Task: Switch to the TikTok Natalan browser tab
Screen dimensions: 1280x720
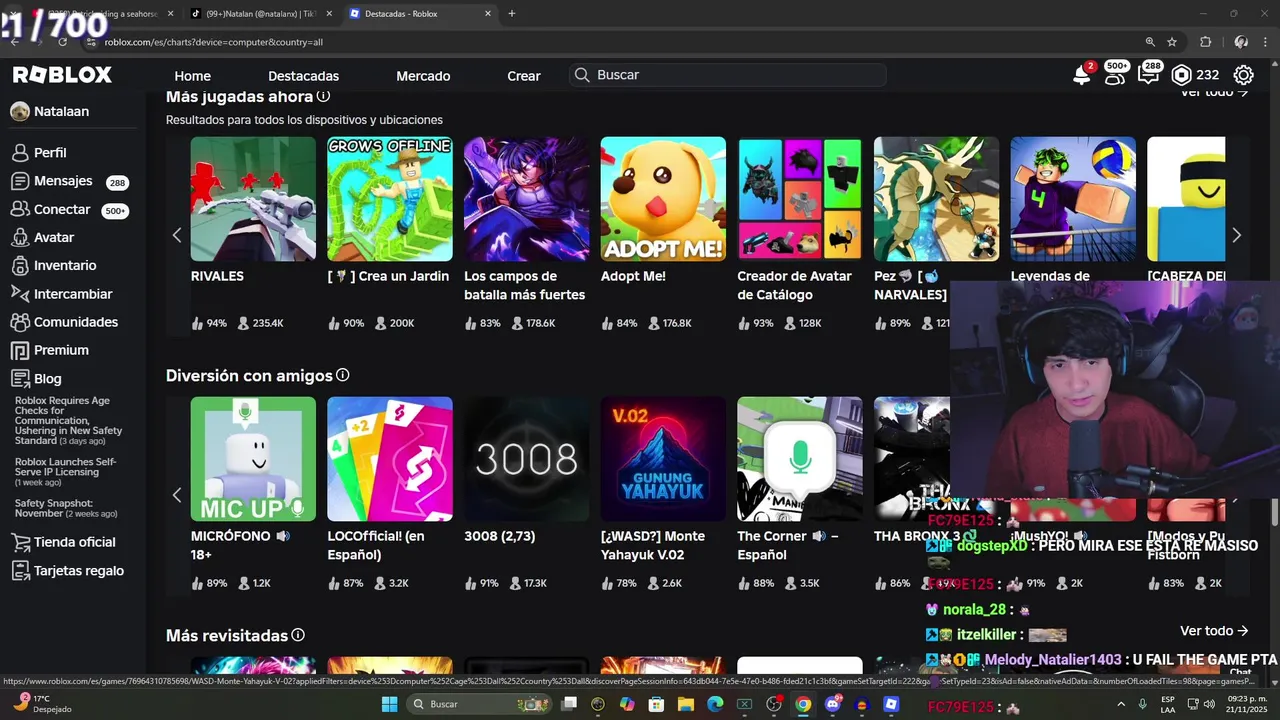Action: [x=262, y=14]
